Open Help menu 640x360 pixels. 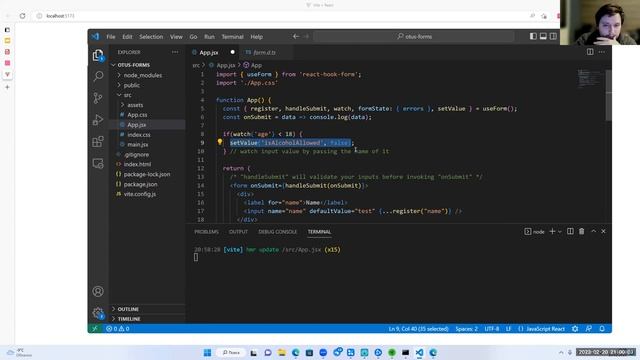coord(256,37)
